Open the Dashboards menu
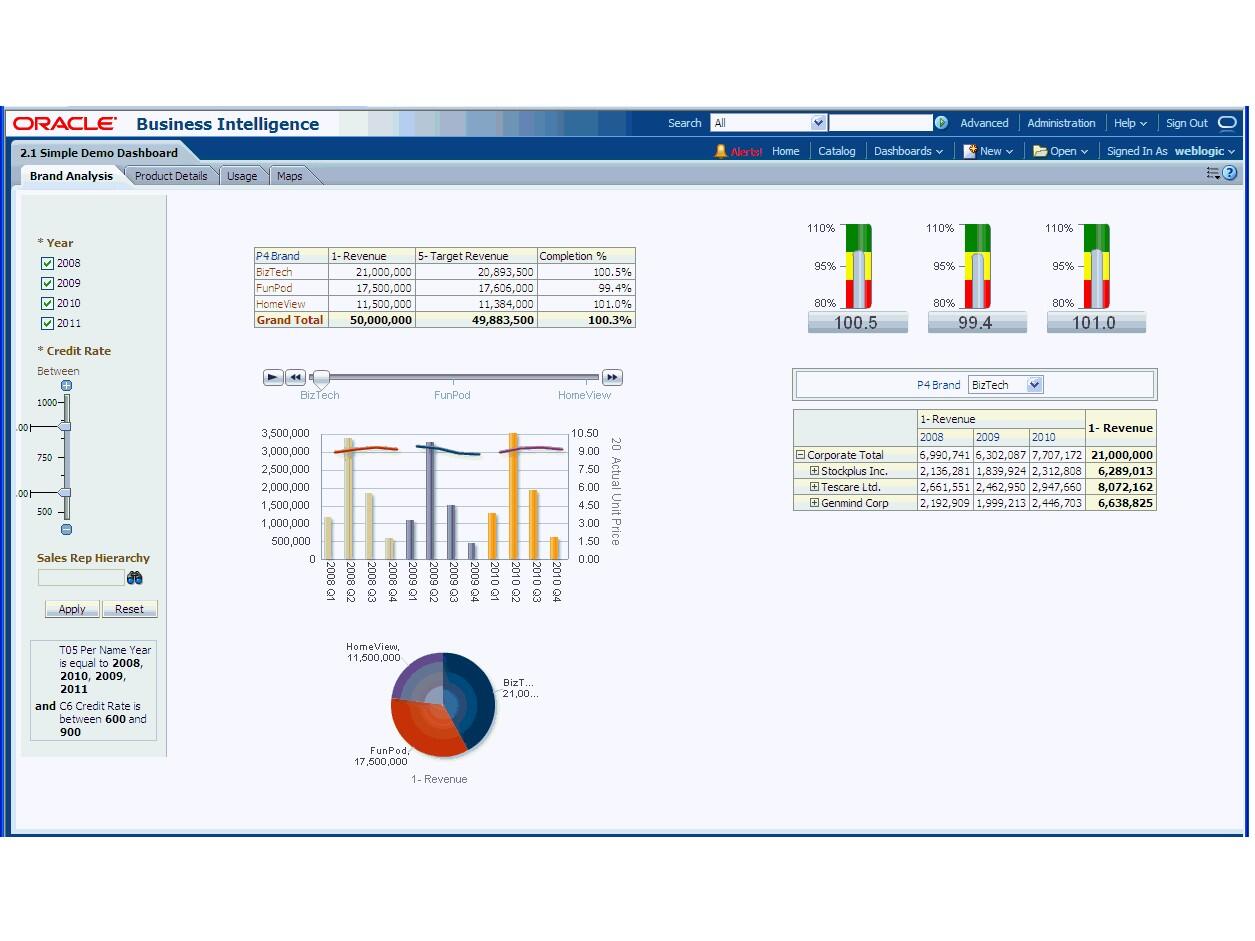Image resolution: width=1255 pixels, height=941 pixels. click(x=908, y=151)
